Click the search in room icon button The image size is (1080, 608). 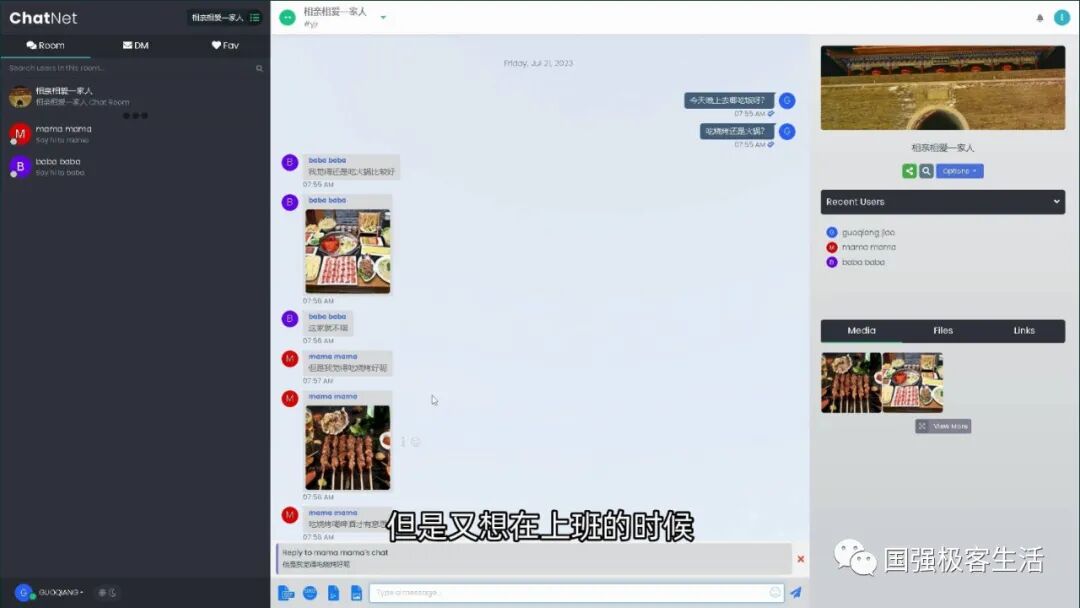926,171
